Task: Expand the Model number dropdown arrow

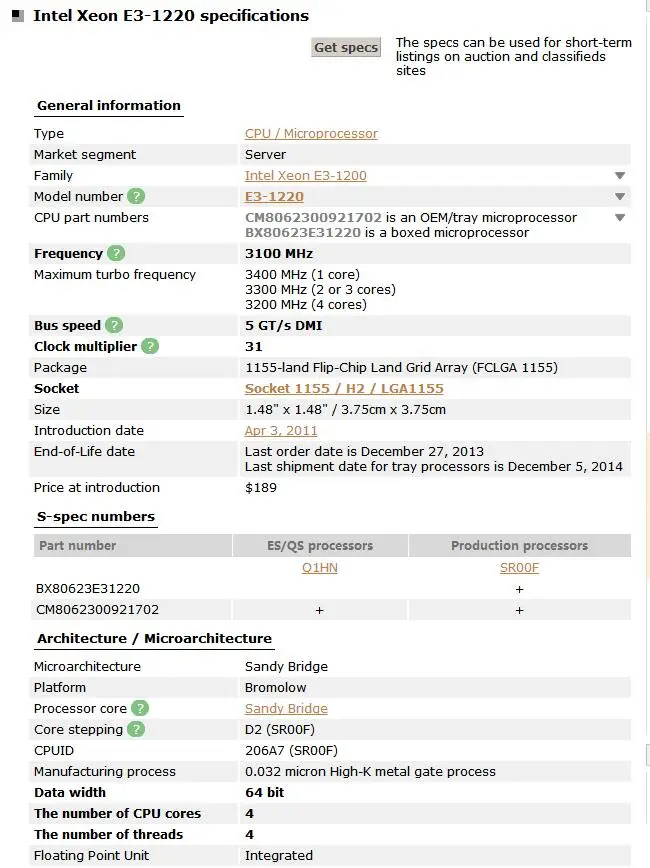Action: [x=620, y=197]
